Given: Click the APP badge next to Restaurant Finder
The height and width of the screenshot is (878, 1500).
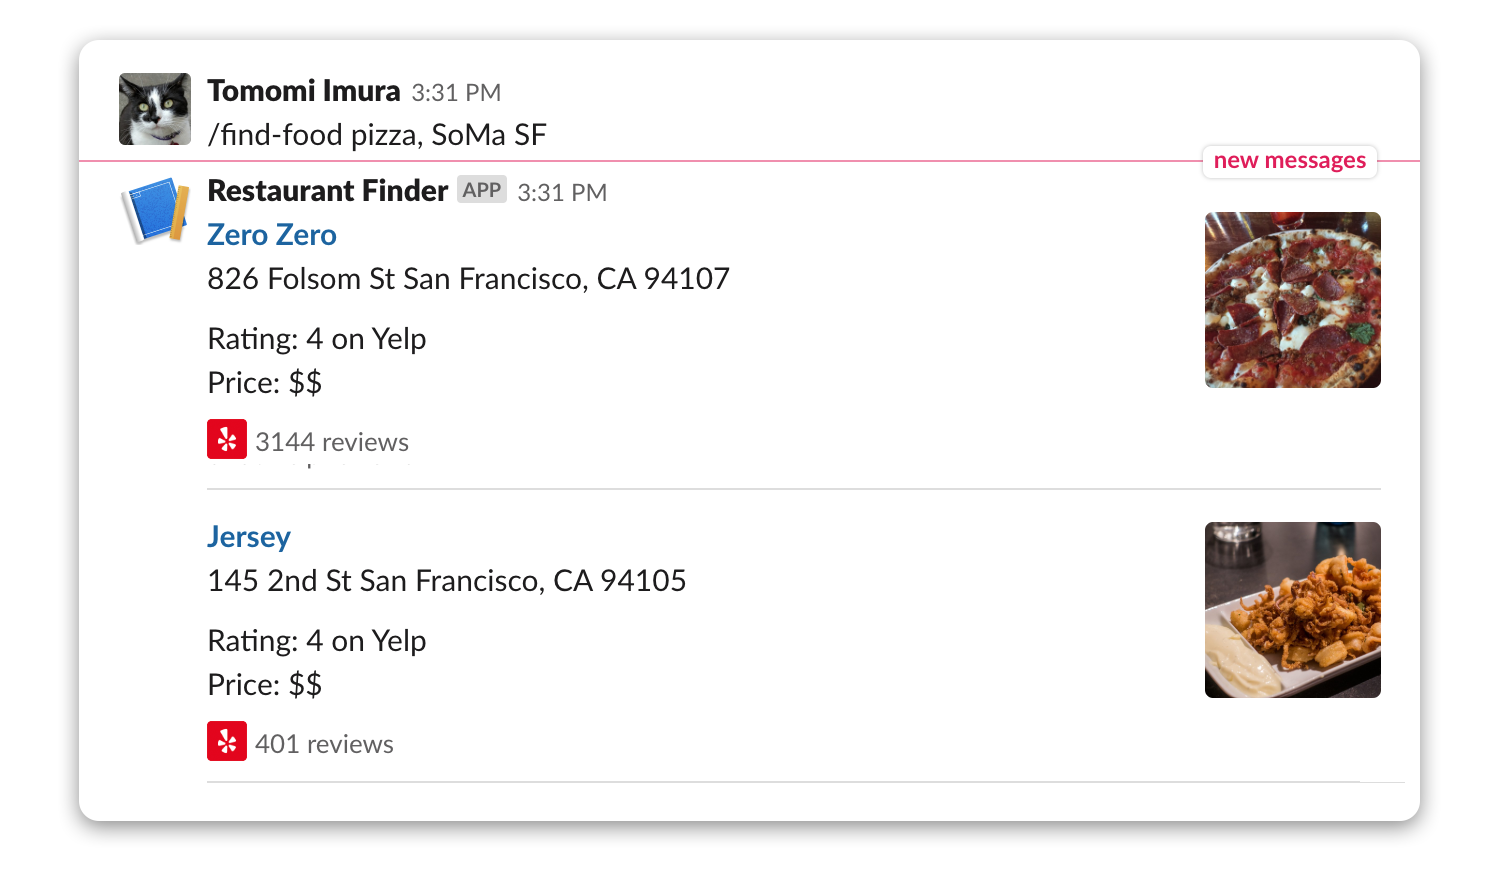Looking at the screenshot, I should [482, 190].
